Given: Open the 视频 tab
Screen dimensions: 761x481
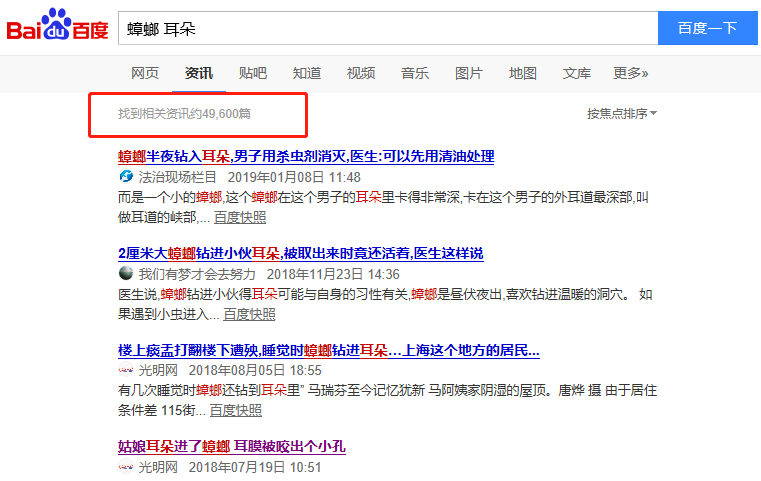Looking at the screenshot, I should coord(361,73).
